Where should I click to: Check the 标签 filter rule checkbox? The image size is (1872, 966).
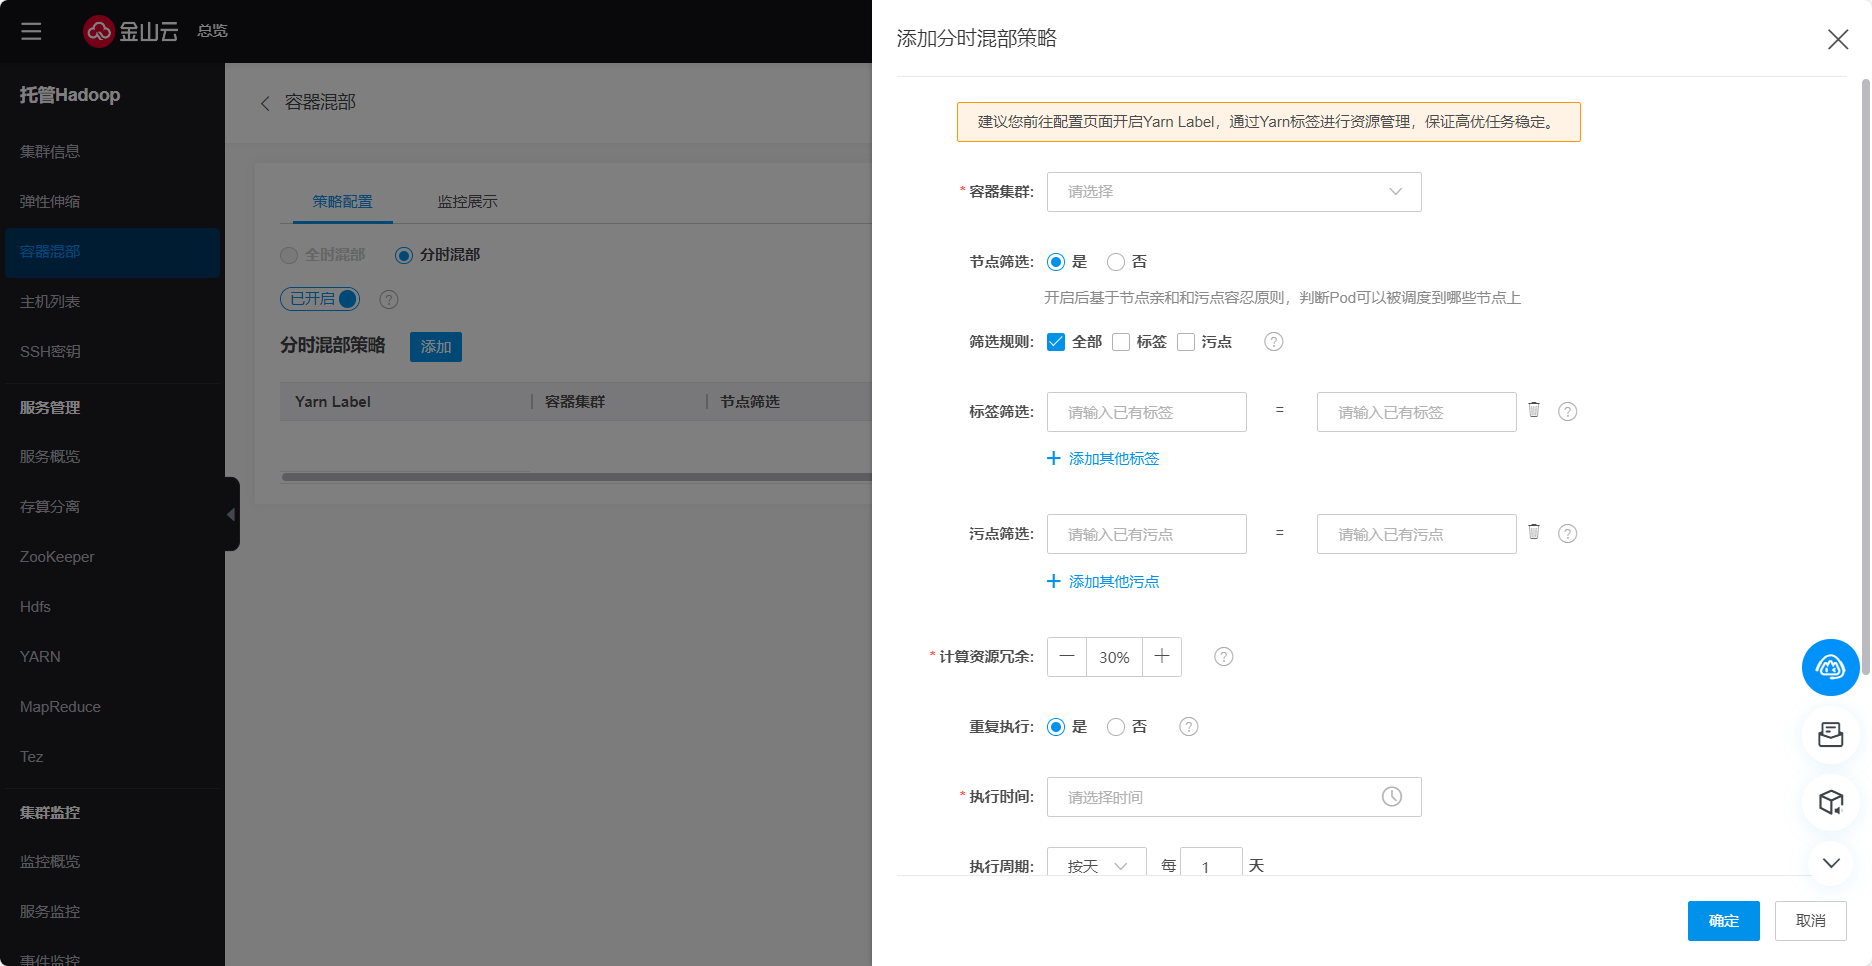click(1121, 342)
